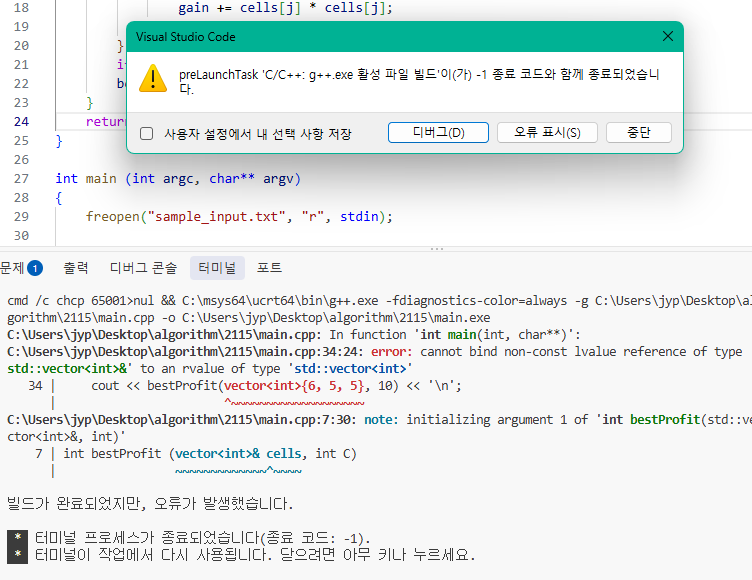Click 'gain += cells[j] * cells[j];' code line

(285, 8)
